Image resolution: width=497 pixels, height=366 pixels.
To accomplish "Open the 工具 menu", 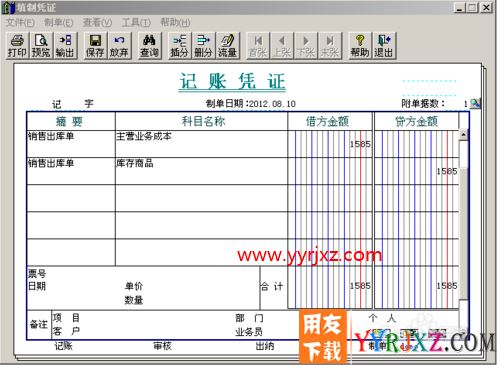I will click(x=136, y=23).
